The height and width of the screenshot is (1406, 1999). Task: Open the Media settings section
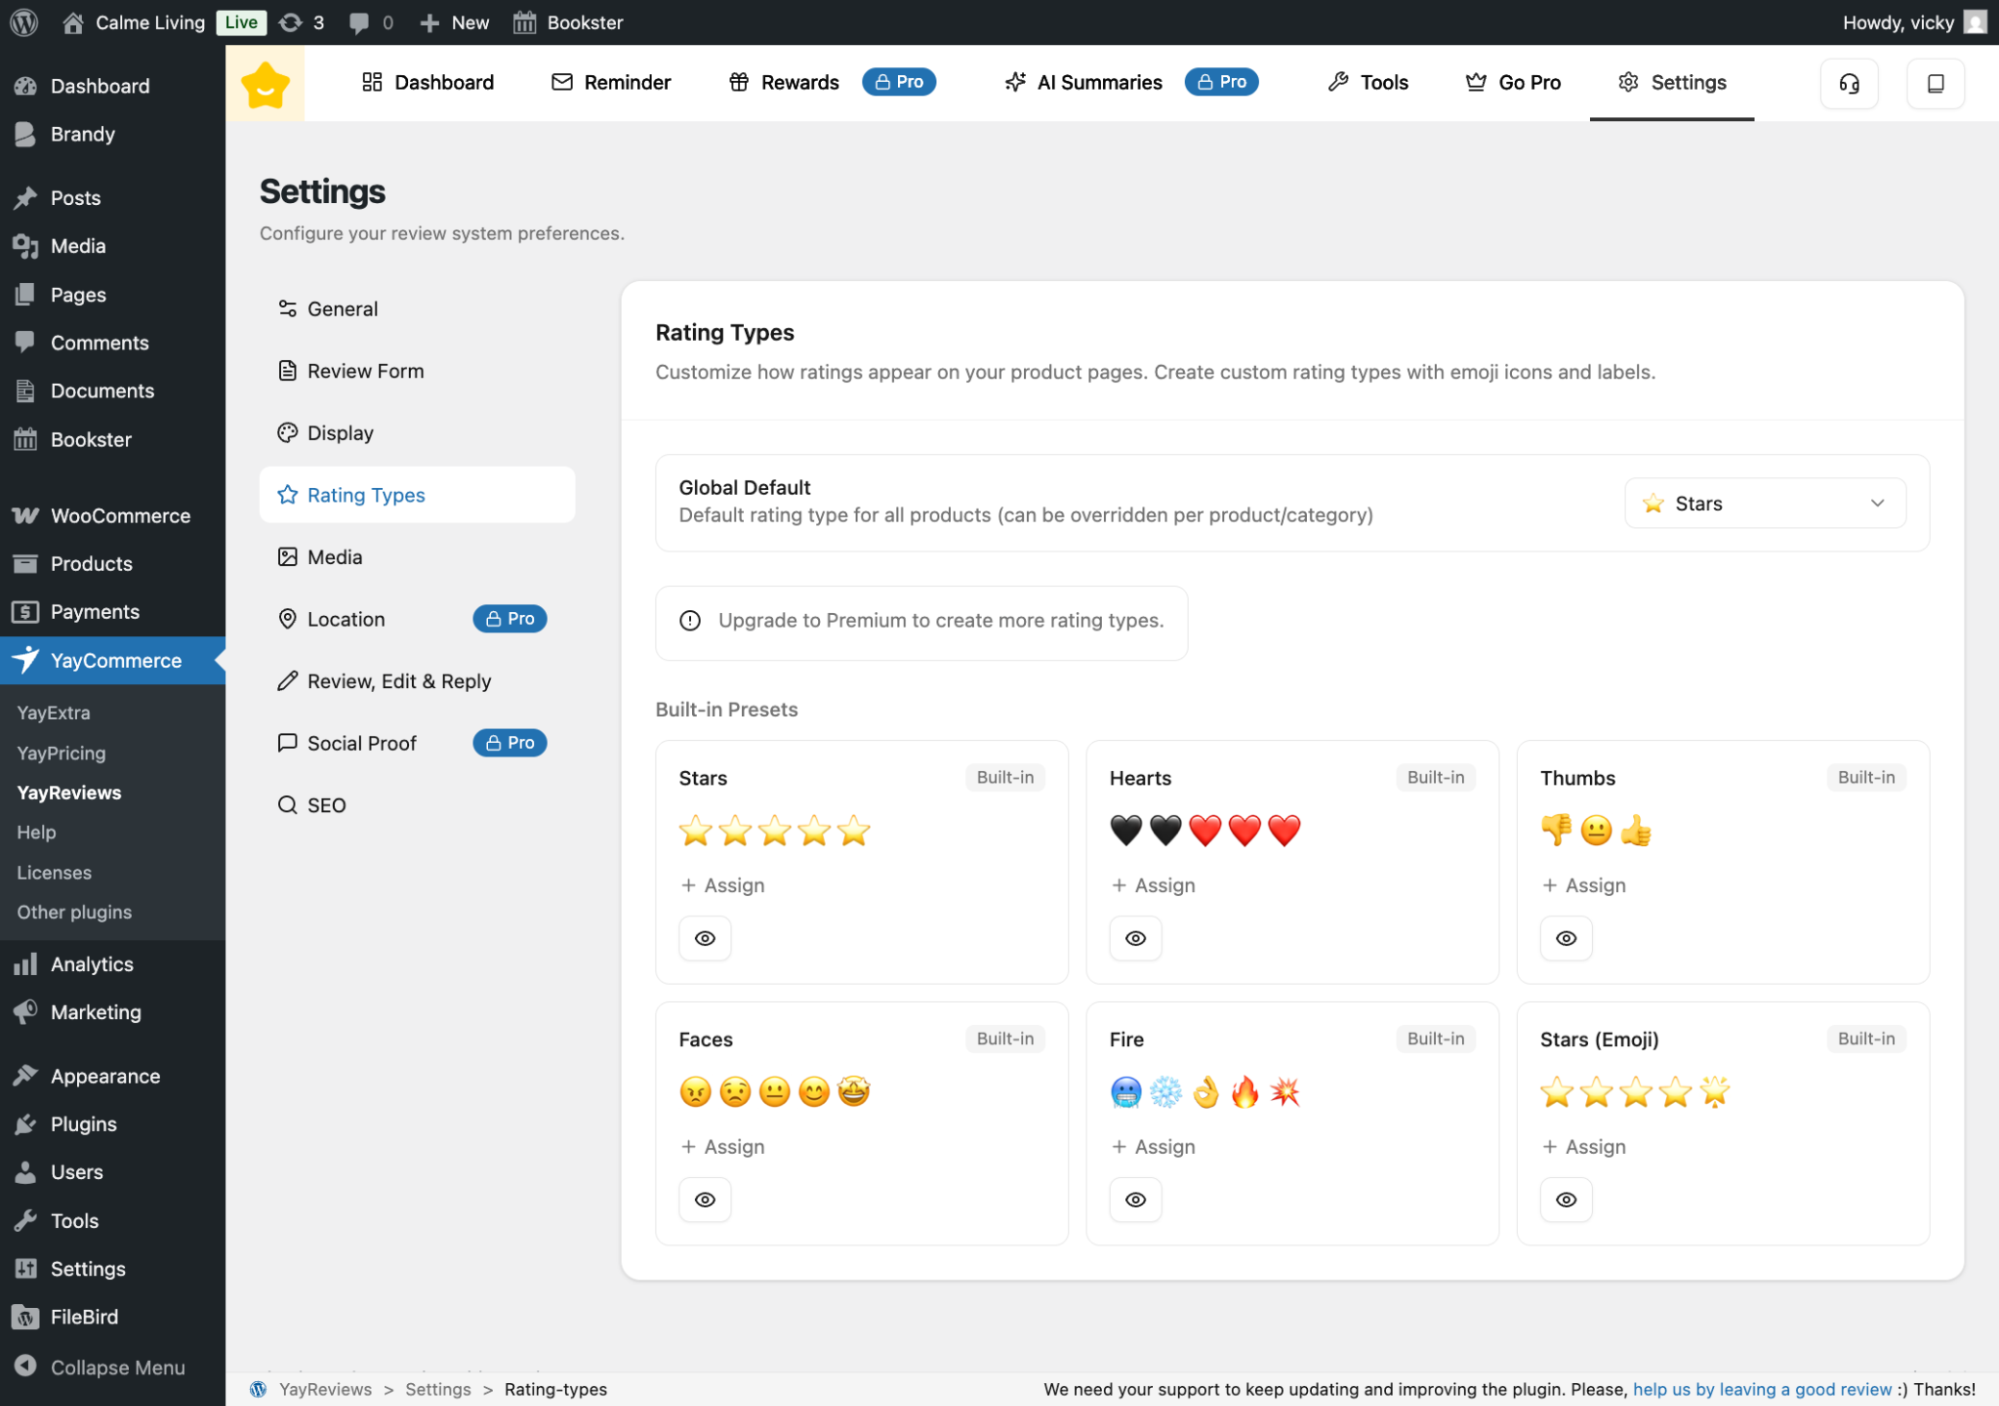tap(334, 556)
